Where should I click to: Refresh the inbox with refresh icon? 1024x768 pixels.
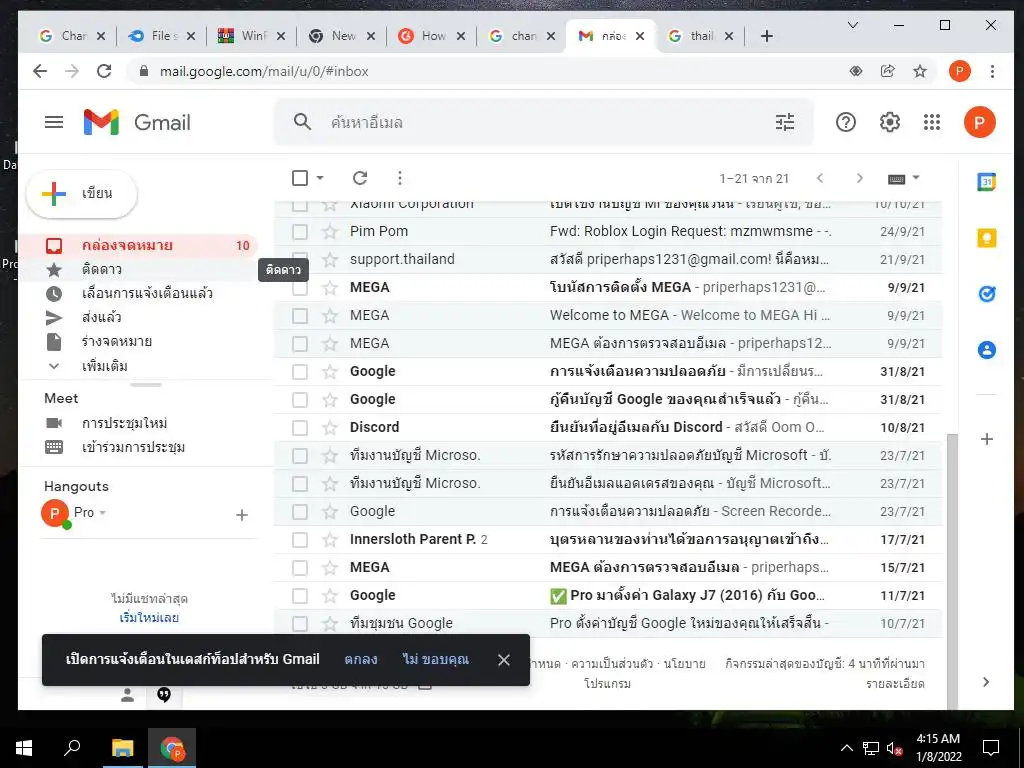point(360,178)
